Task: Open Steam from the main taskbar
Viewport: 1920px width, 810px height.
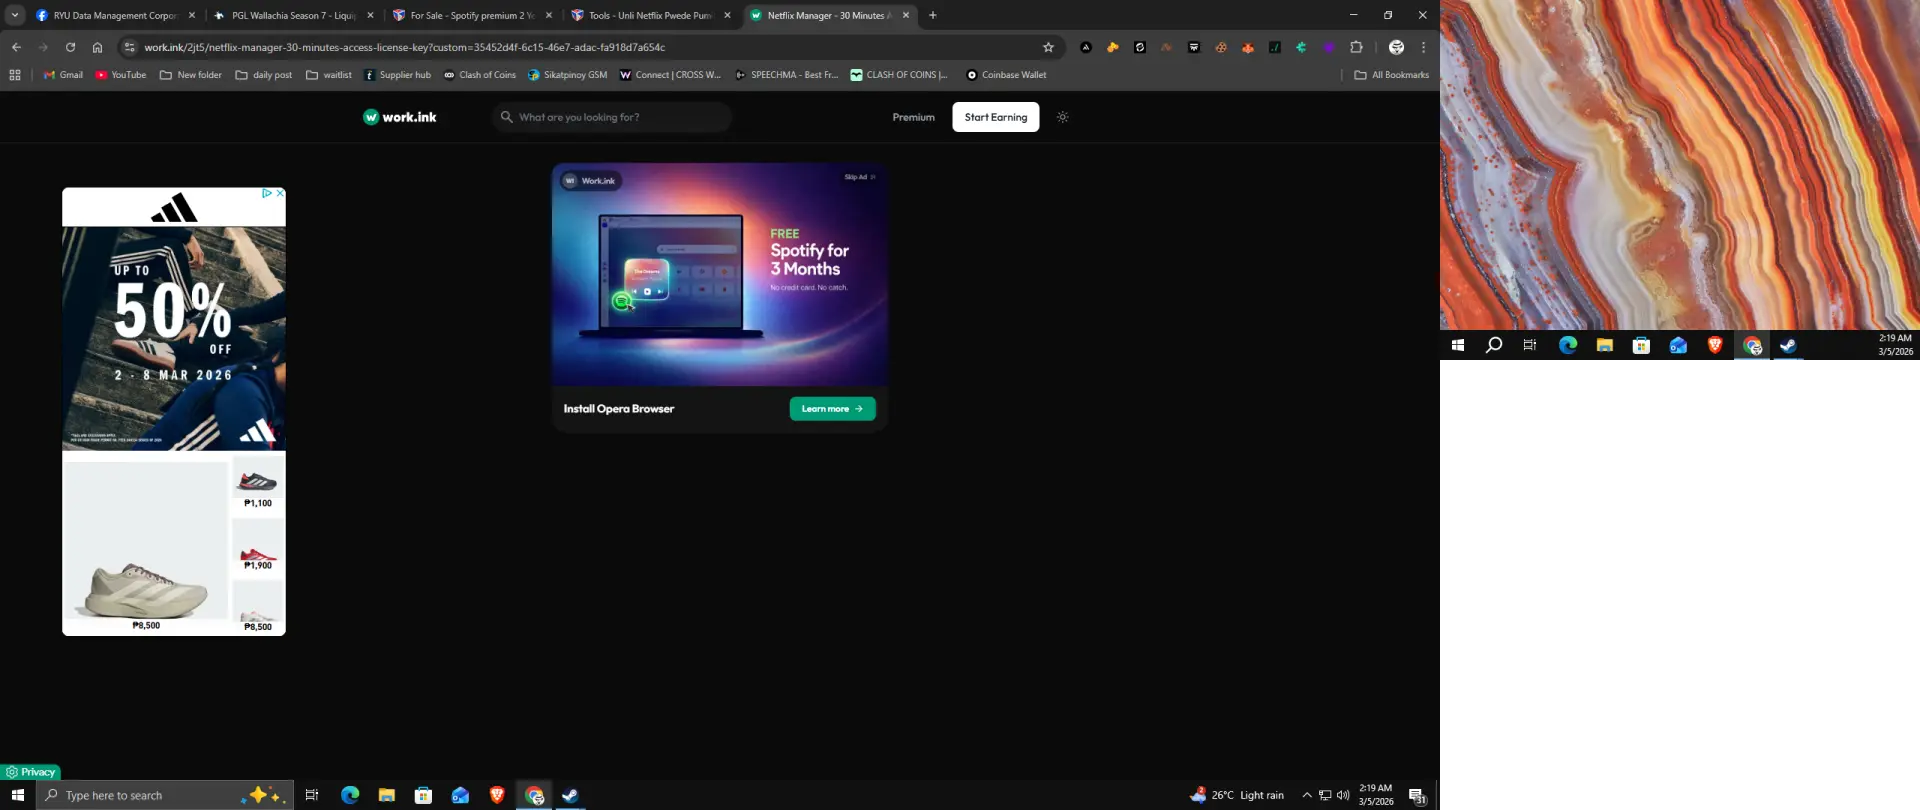Action: (x=570, y=795)
